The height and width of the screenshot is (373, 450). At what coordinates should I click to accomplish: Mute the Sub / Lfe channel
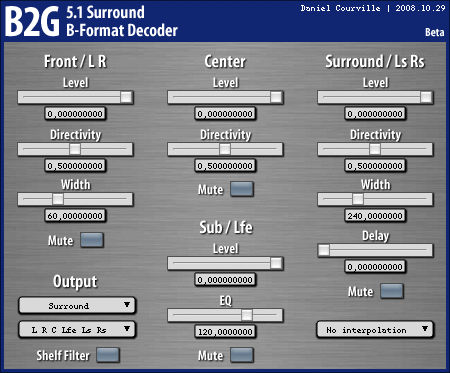pos(242,355)
